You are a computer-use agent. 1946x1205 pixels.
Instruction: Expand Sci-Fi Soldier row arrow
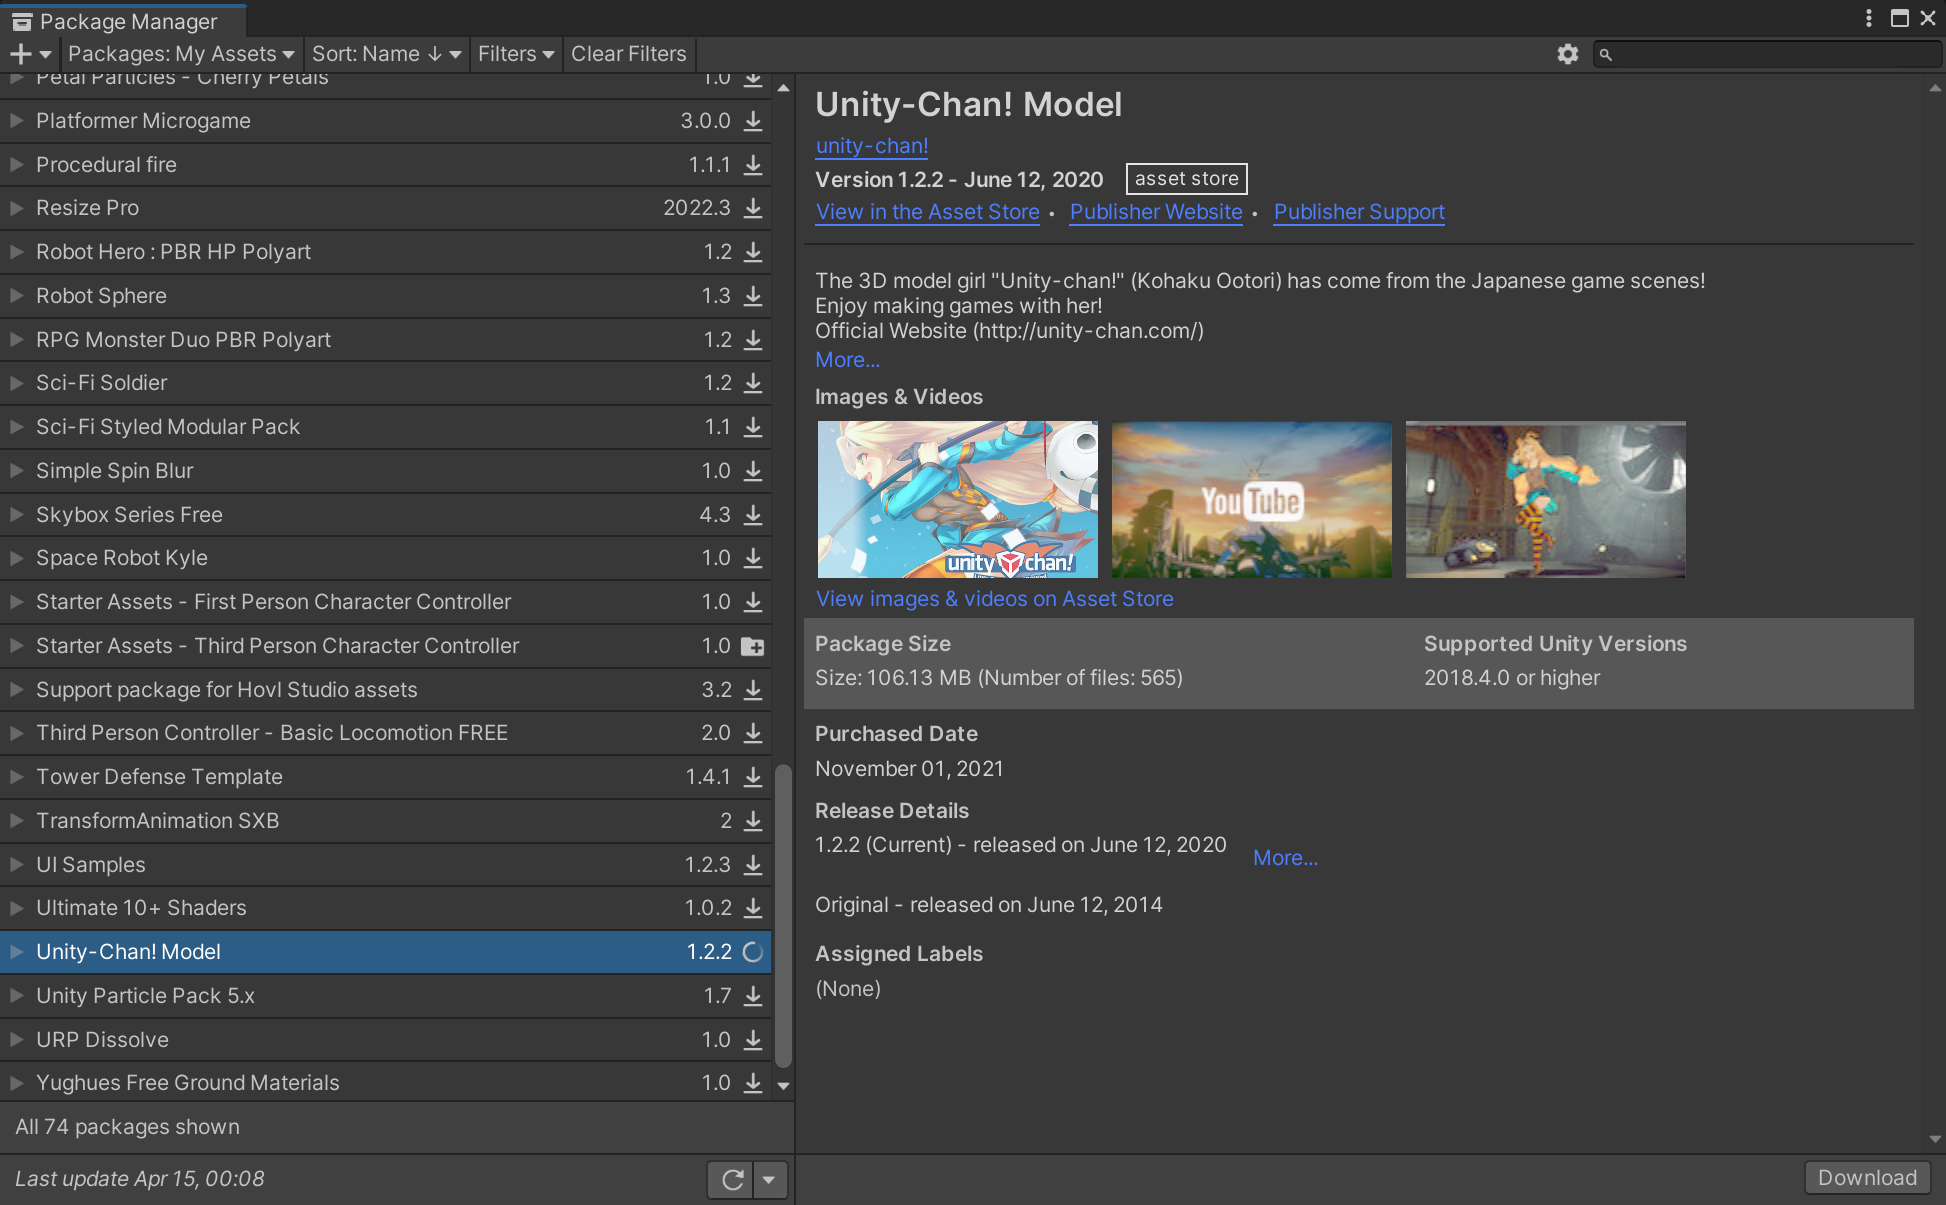tap(16, 383)
